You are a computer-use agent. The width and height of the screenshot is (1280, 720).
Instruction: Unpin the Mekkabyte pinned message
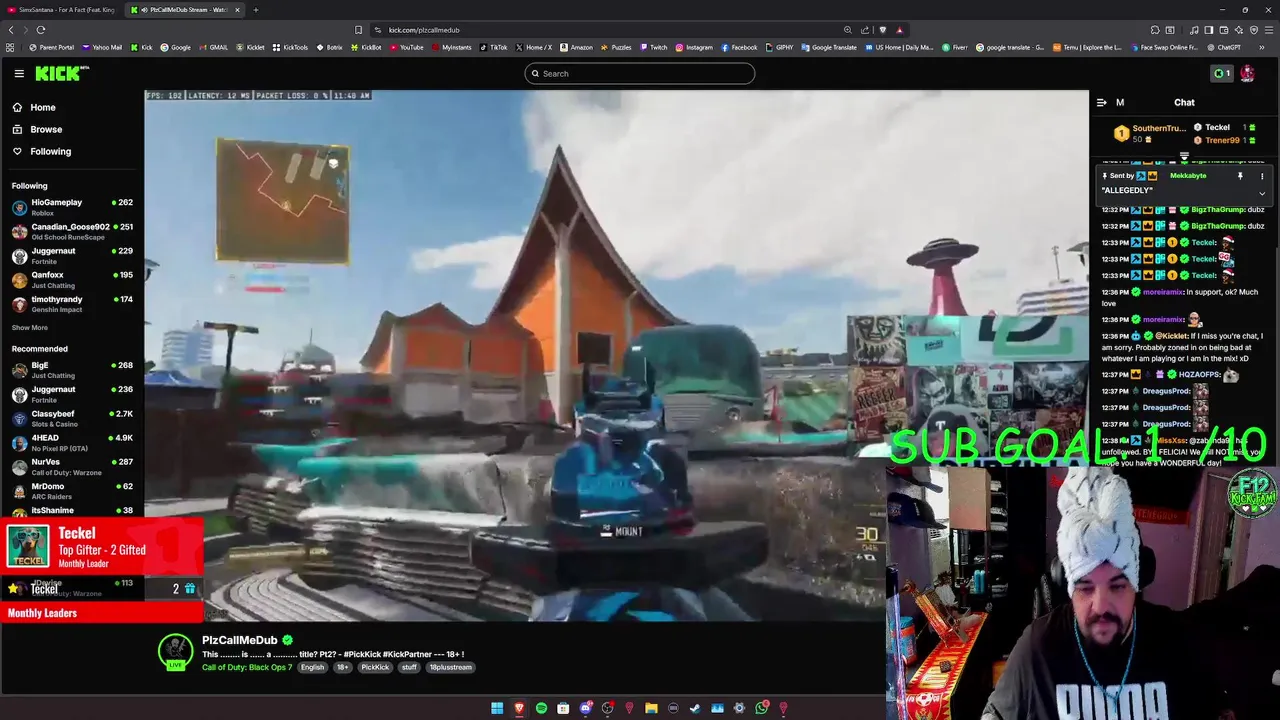click(1240, 176)
